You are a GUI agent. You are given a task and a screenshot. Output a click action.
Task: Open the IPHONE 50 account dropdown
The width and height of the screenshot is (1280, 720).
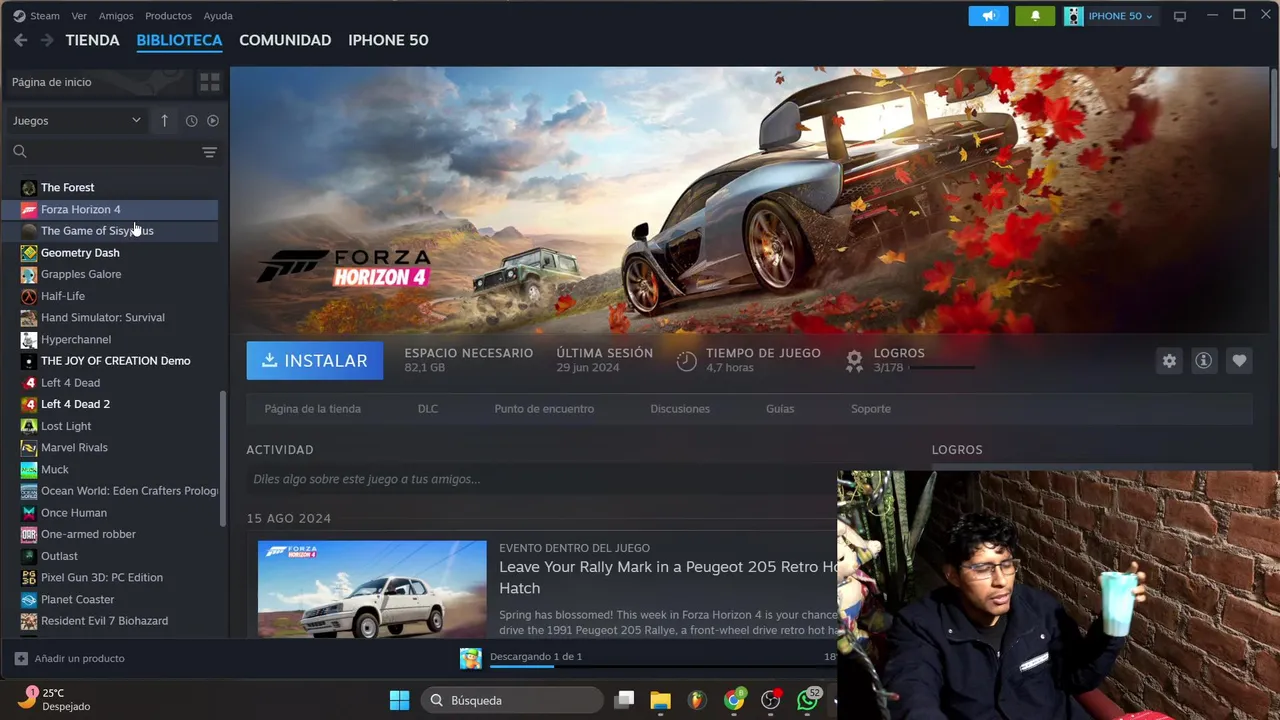coord(1110,16)
